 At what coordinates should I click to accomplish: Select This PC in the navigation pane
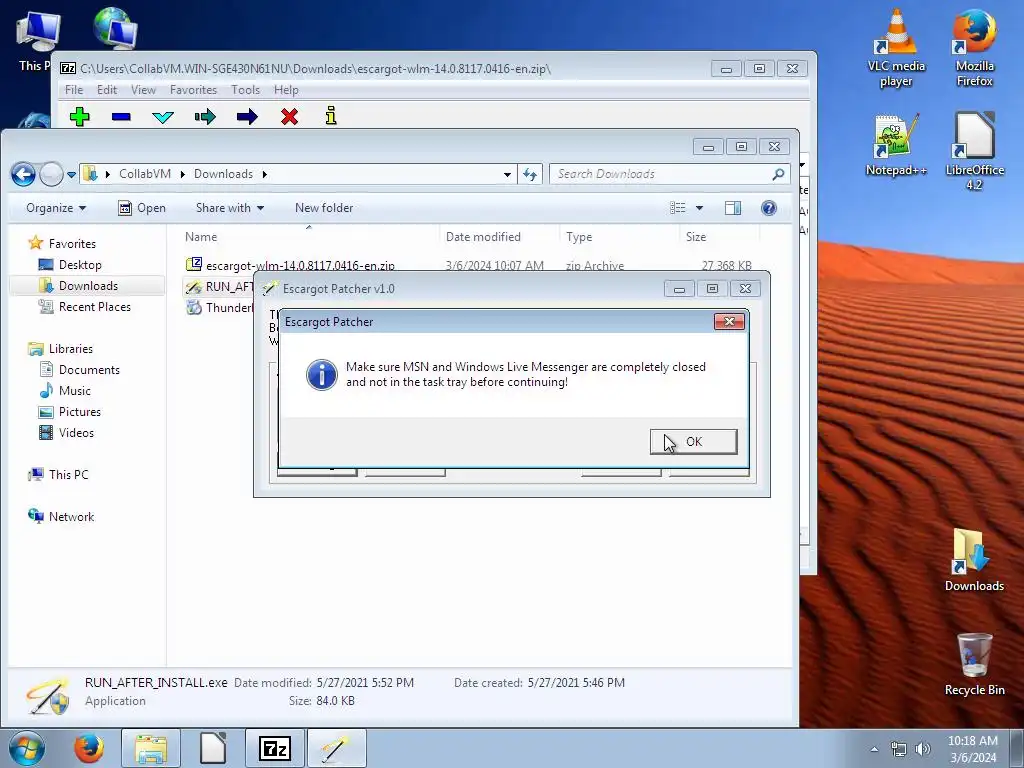(x=68, y=475)
